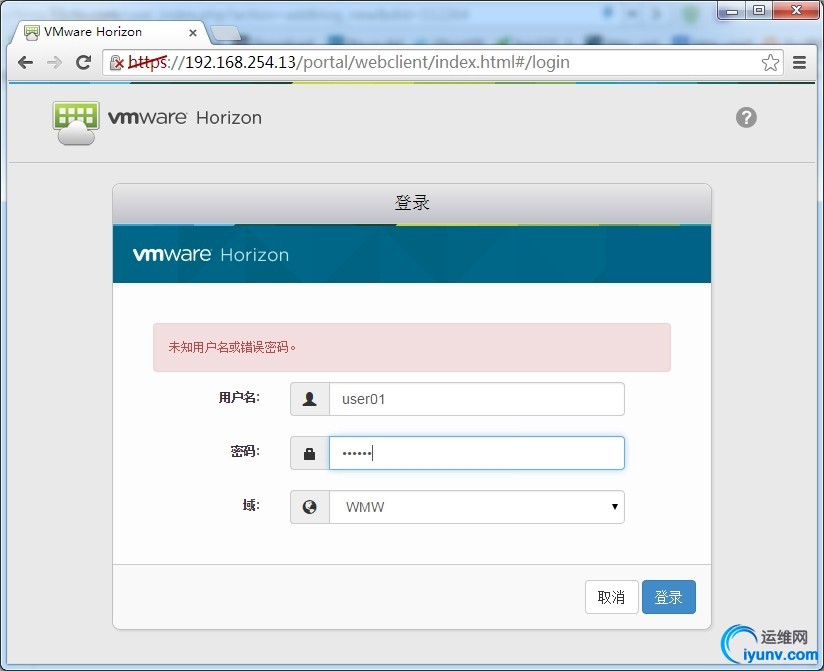The image size is (824, 671).
Task: Click the VMware Horizon cloud logo
Action: tap(76, 123)
